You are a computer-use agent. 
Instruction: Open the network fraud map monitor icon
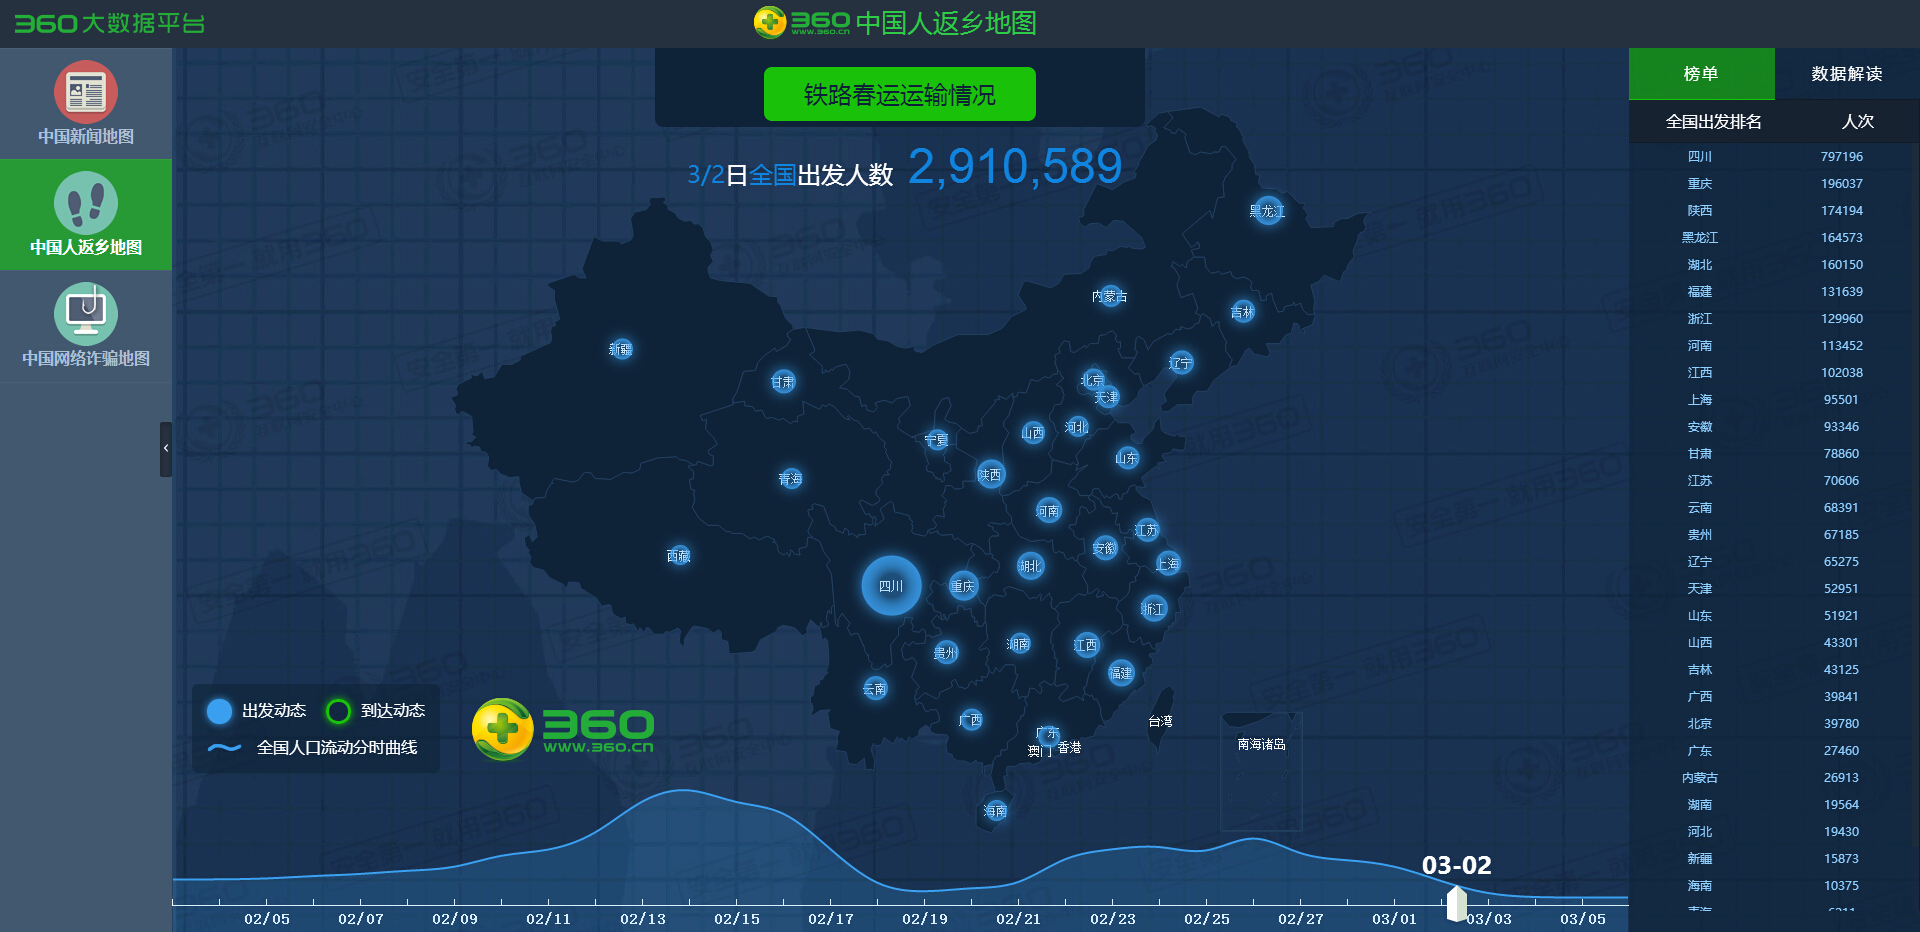pyautogui.click(x=86, y=314)
